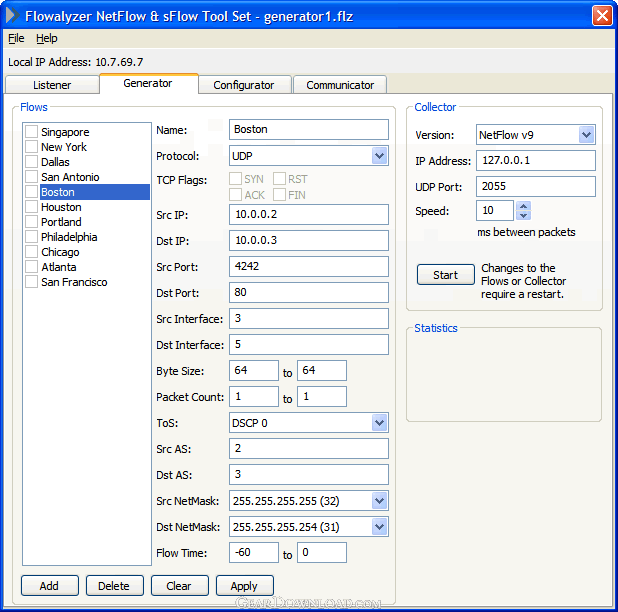Toggle the San Antonio flow checkbox
The image size is (618, 612).
pyautogui.click(x=32, y=177)
